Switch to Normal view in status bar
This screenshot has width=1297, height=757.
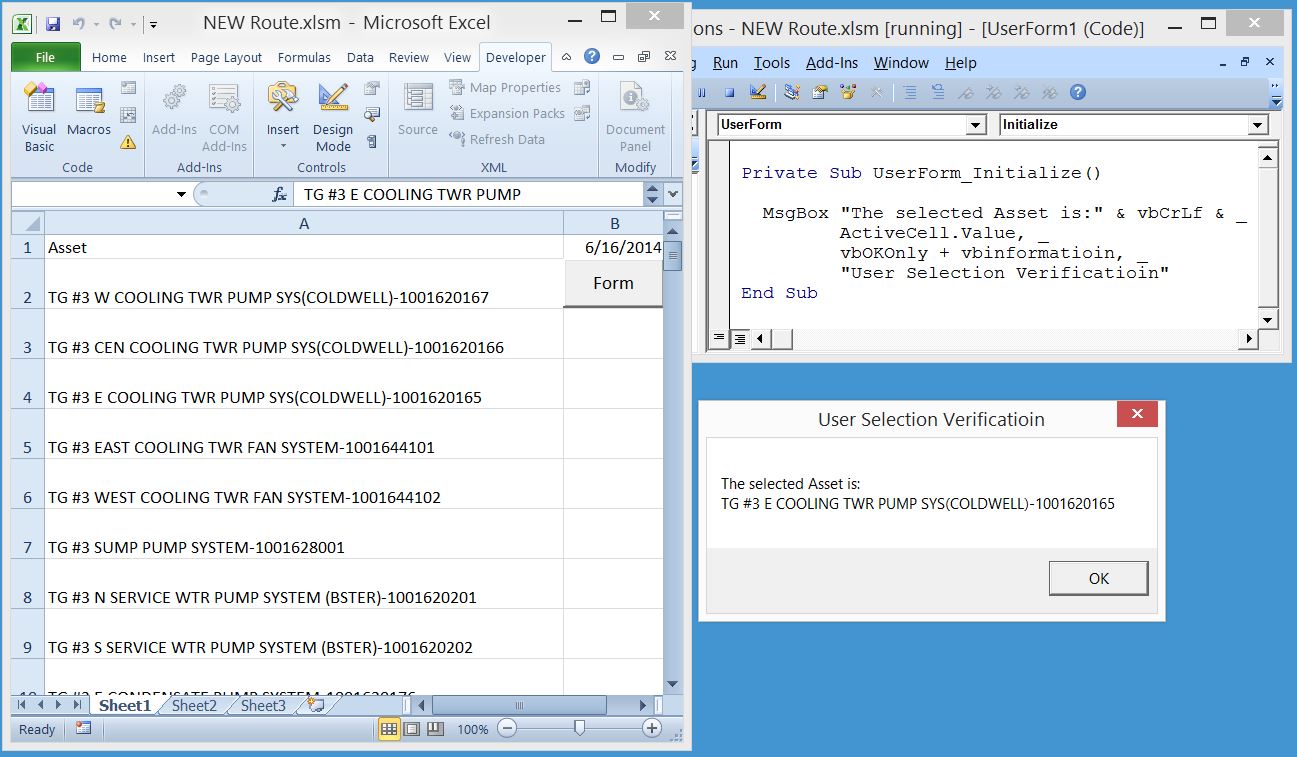(389, 729)
